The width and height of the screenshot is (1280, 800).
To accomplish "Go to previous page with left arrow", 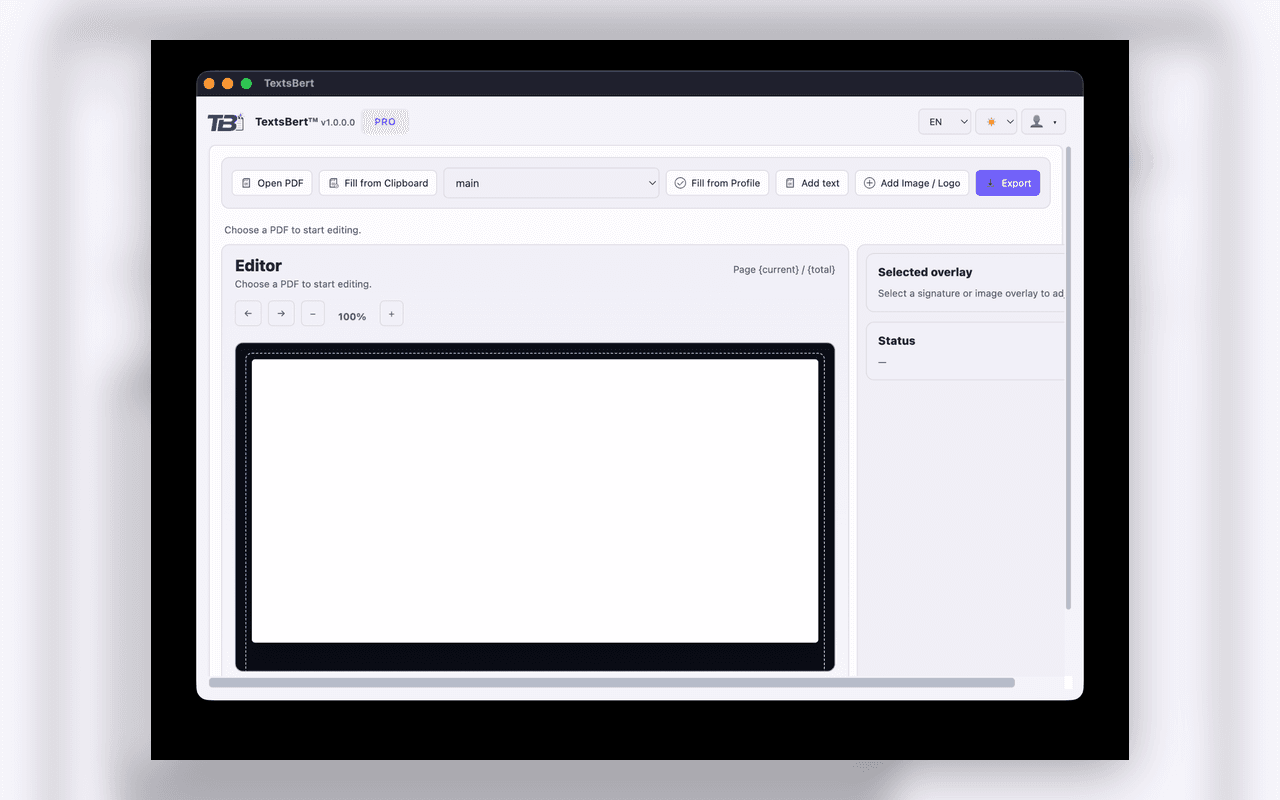I will pos(248,314).
